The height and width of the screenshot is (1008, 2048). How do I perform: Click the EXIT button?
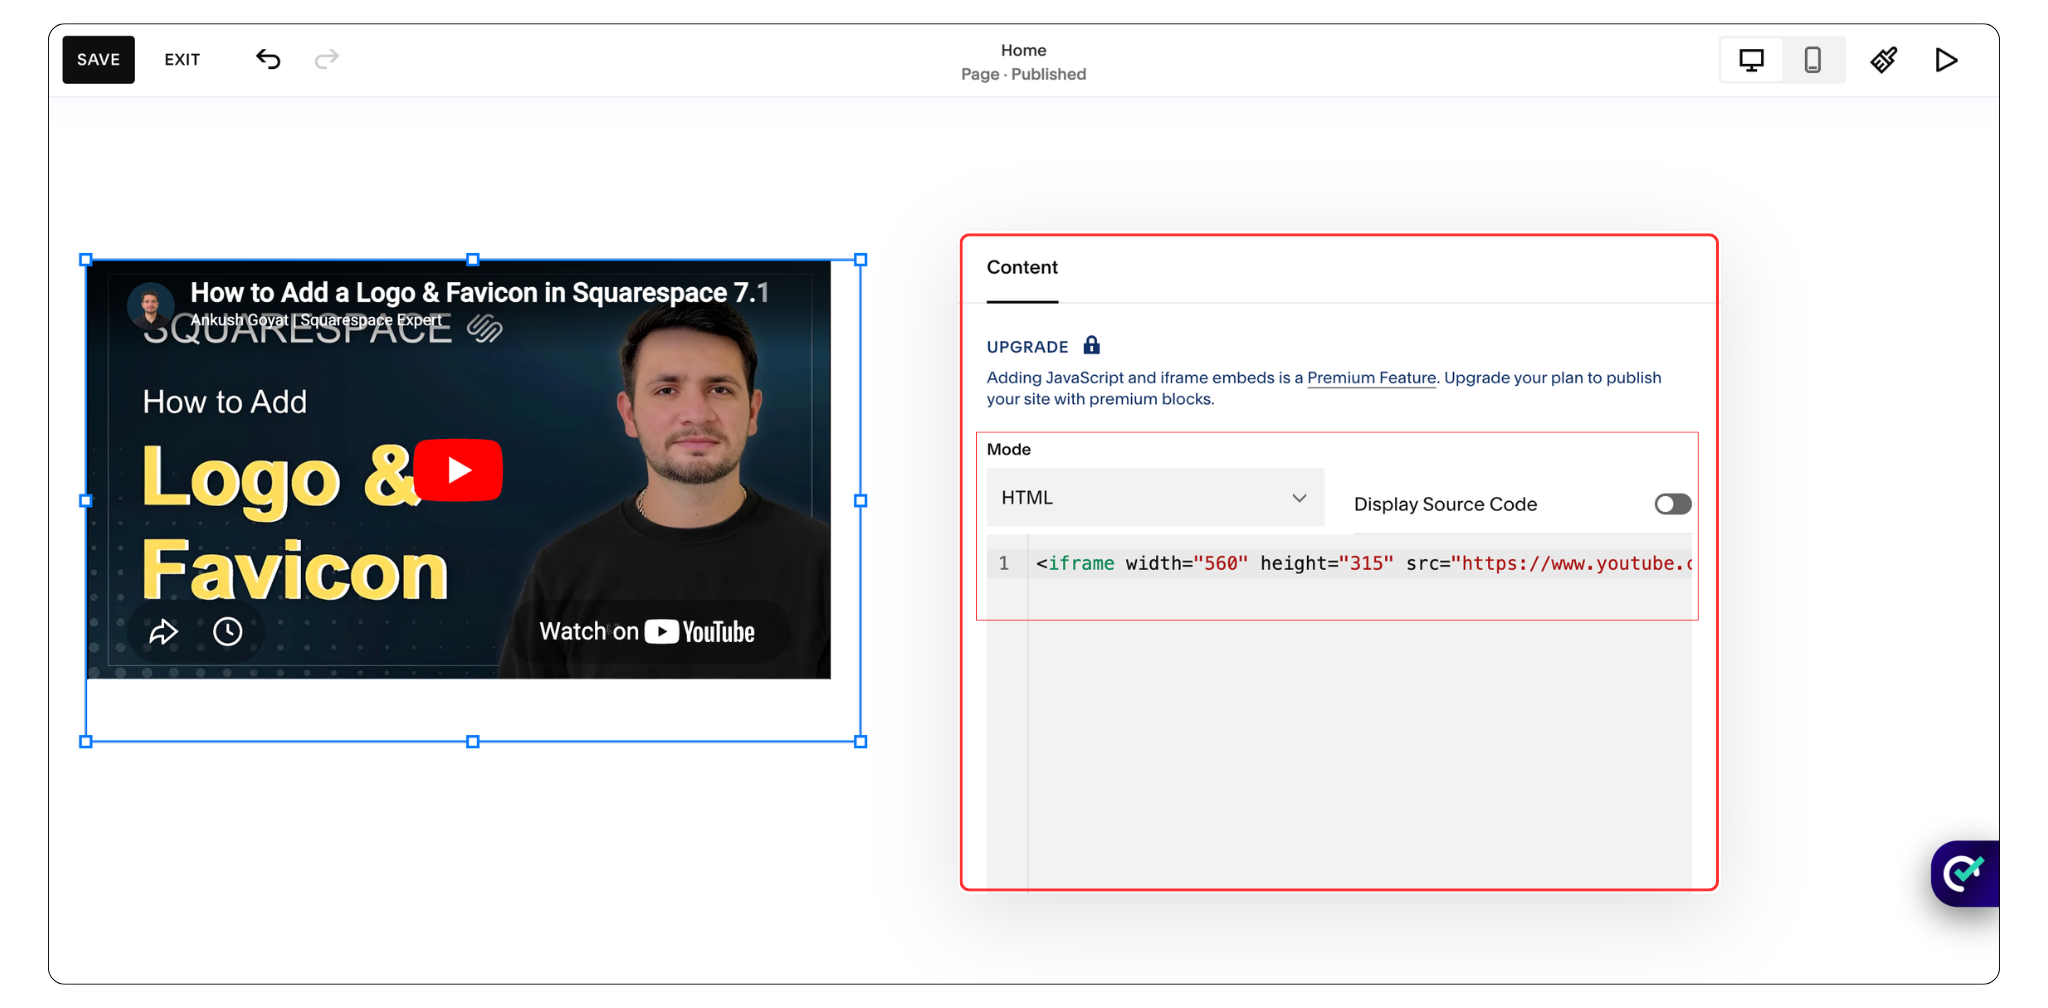point(182,60)
